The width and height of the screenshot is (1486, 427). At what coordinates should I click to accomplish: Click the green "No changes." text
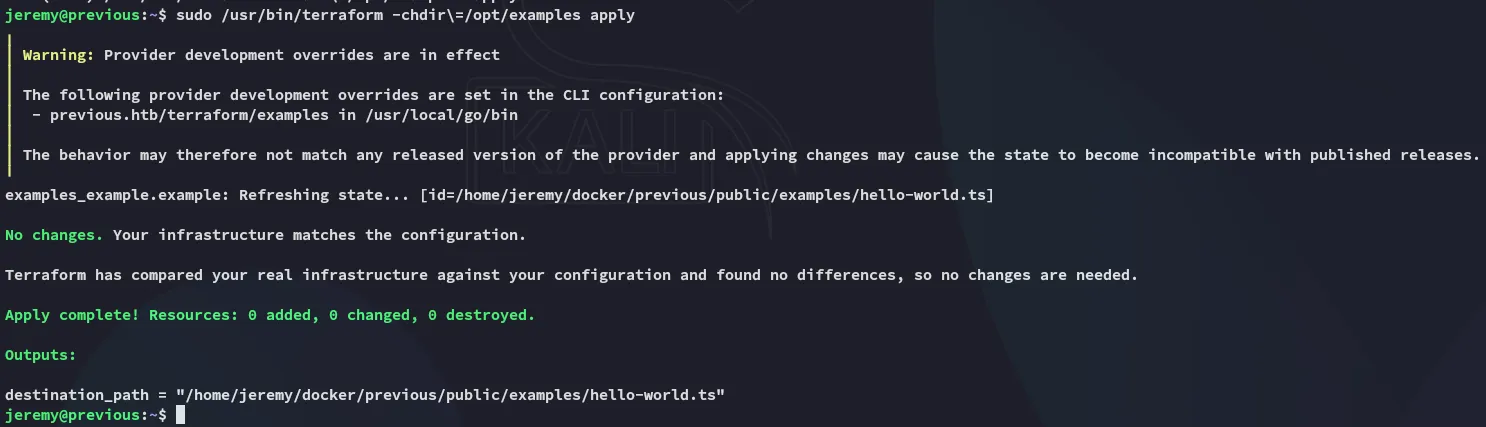coord(54,235)
